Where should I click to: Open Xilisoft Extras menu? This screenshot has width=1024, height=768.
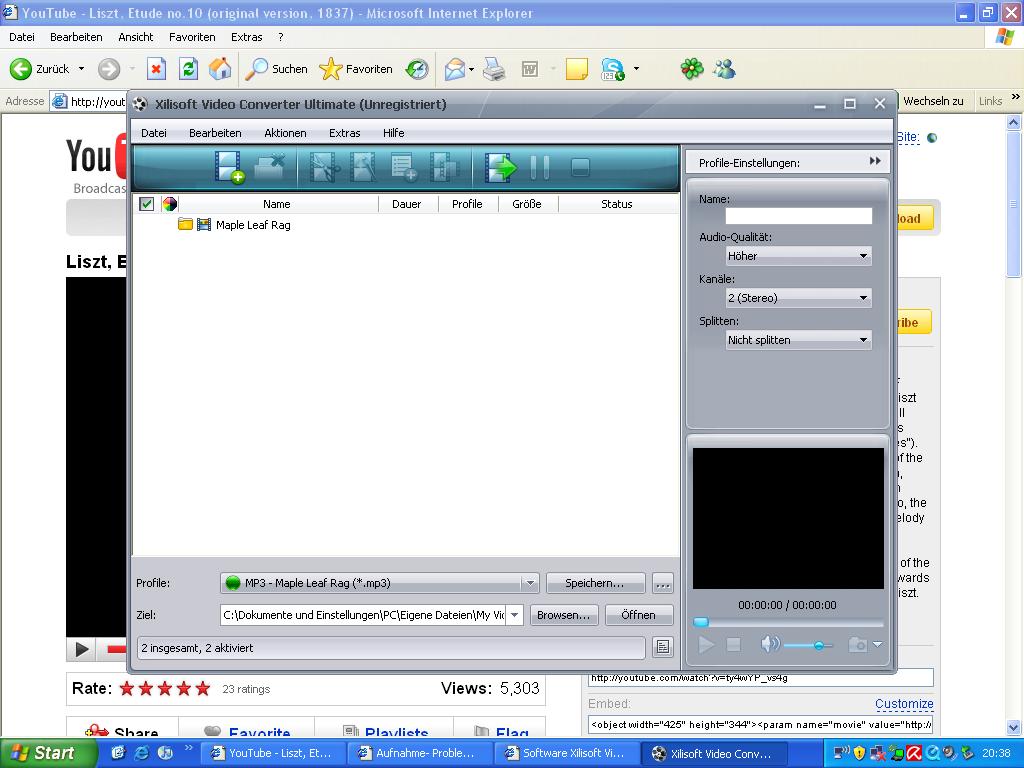(344, 133)
